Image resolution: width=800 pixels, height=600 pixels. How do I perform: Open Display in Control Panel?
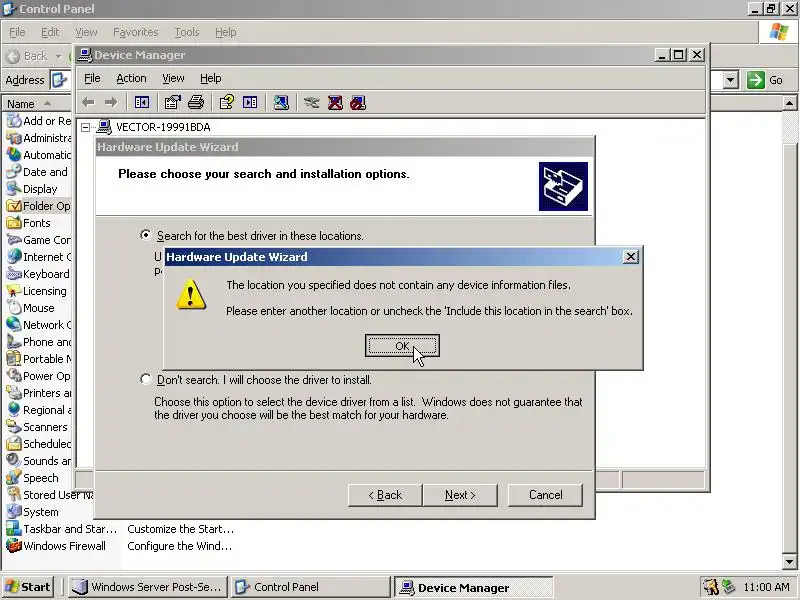(x=32, y=189)
